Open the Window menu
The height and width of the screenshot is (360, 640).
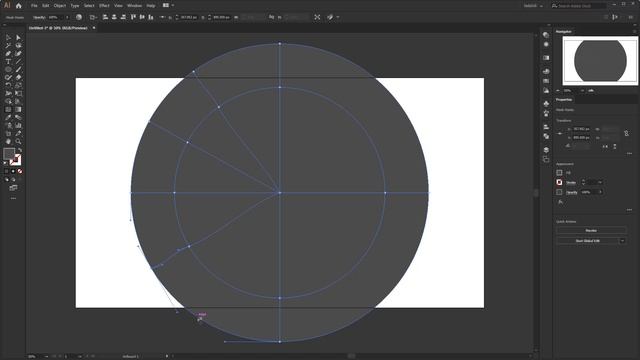pos(134,6)
